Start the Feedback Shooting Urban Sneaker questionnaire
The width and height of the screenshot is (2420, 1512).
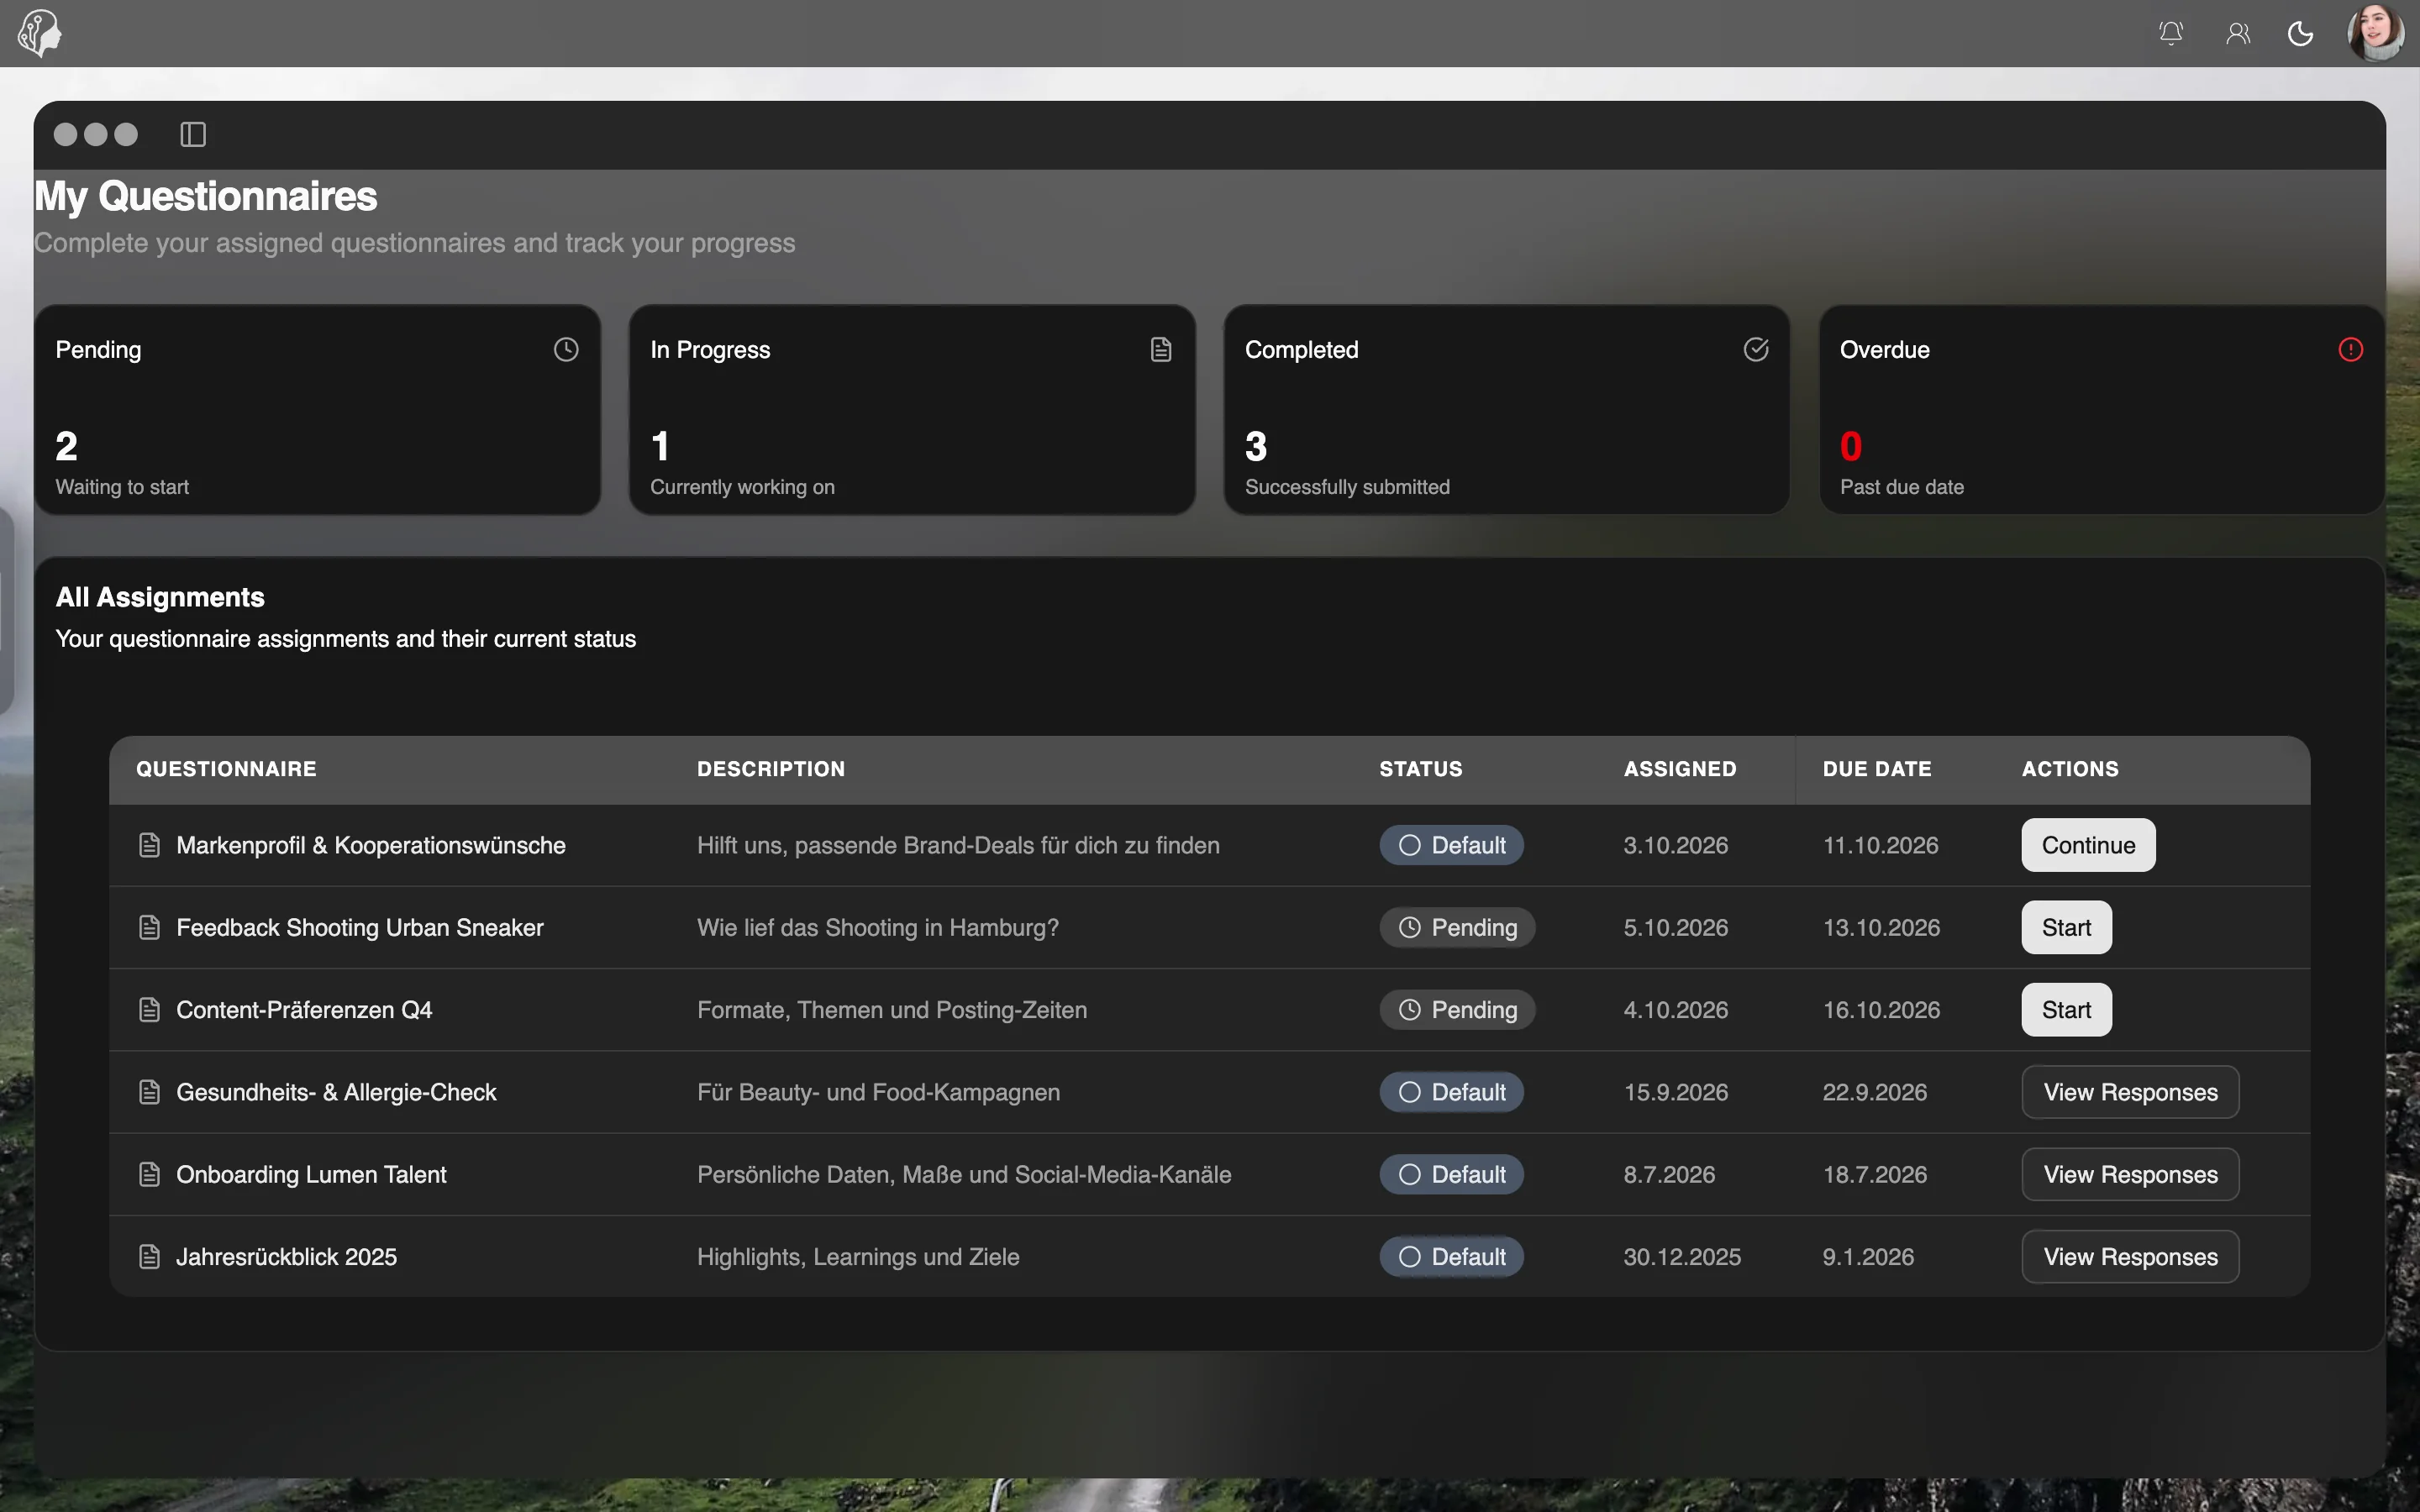(2066, 927)
